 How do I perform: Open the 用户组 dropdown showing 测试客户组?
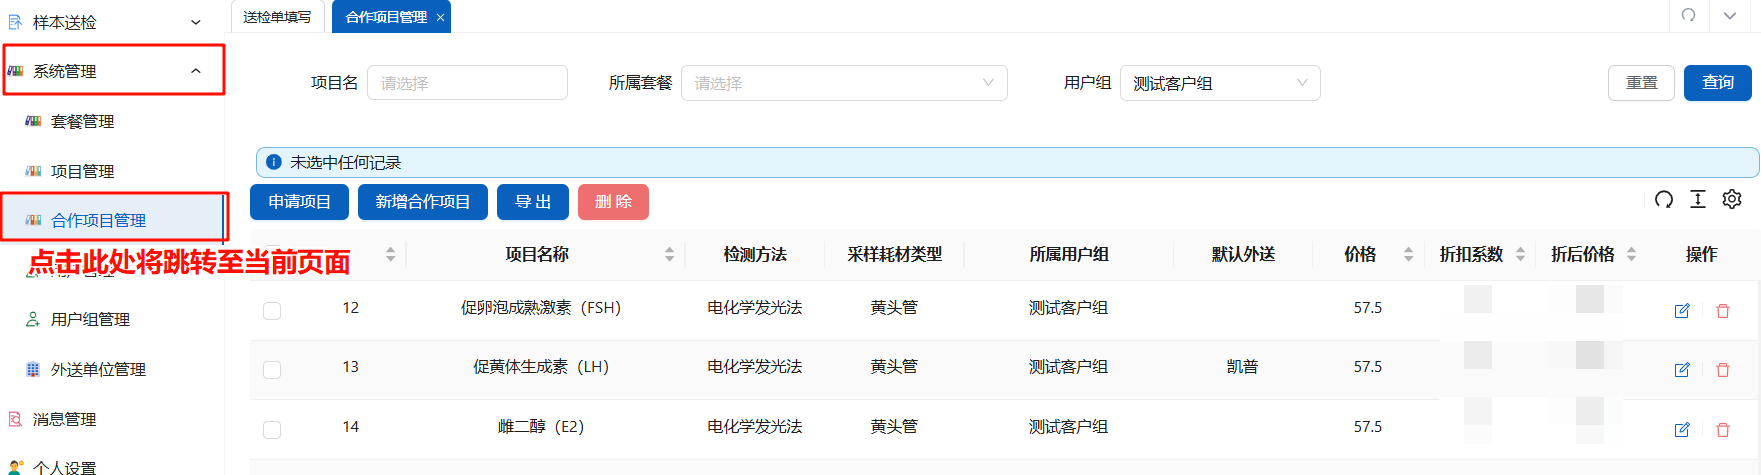tap(1219, 83)
